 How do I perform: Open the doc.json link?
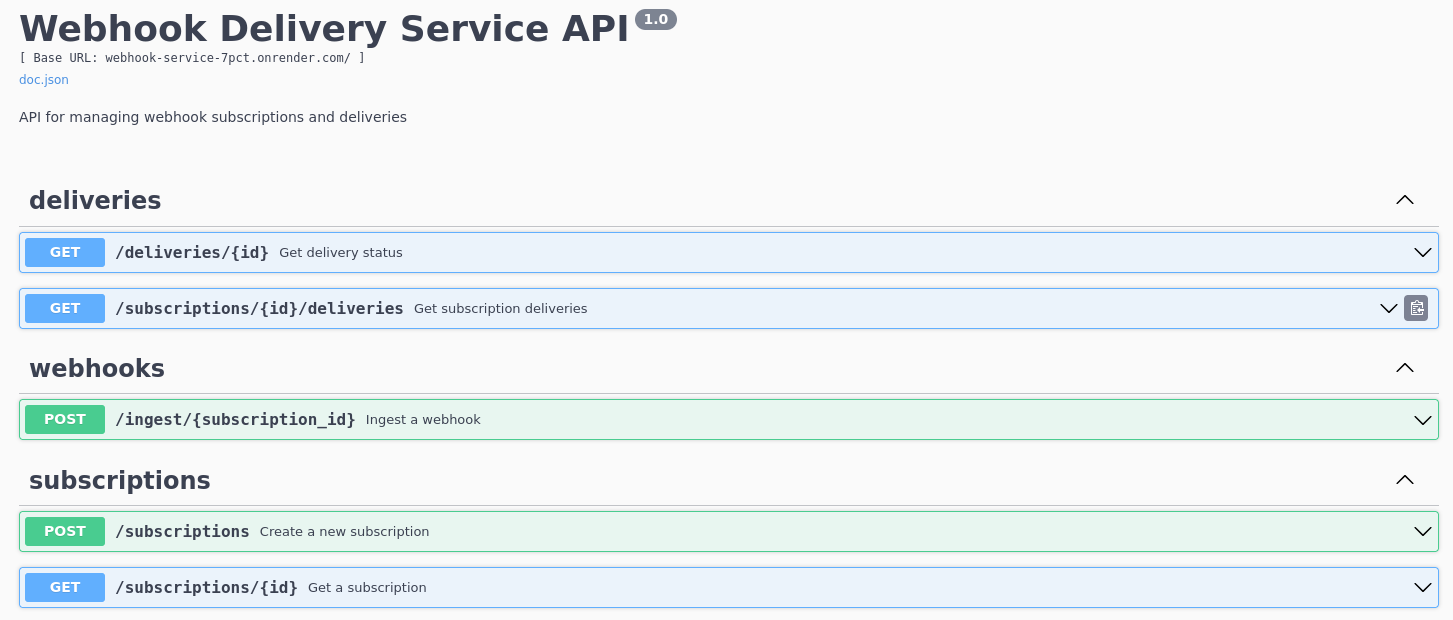coord(43,79)
